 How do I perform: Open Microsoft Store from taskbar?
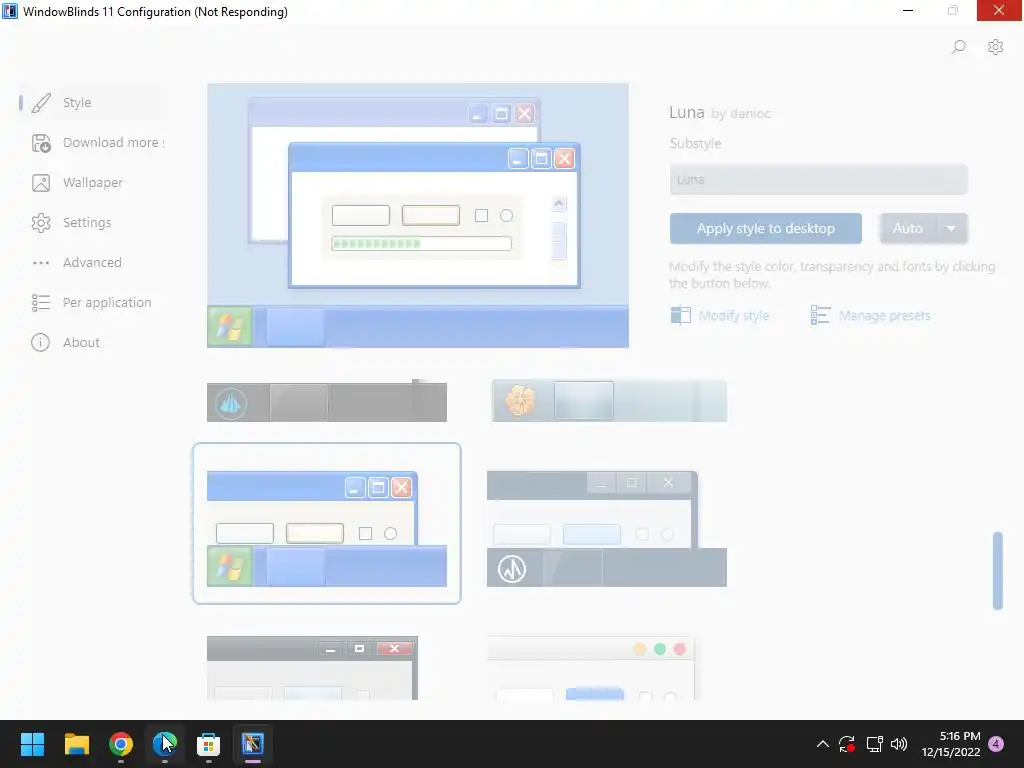pos(208,744)
